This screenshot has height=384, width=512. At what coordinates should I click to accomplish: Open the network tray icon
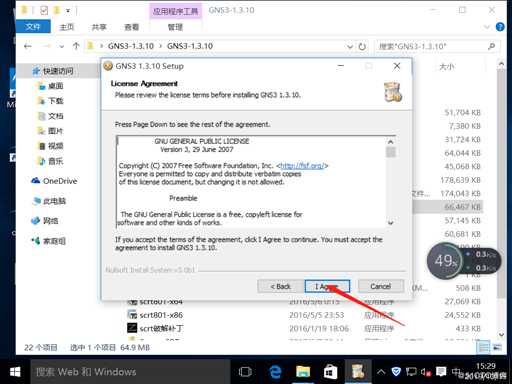click(411, 371)
